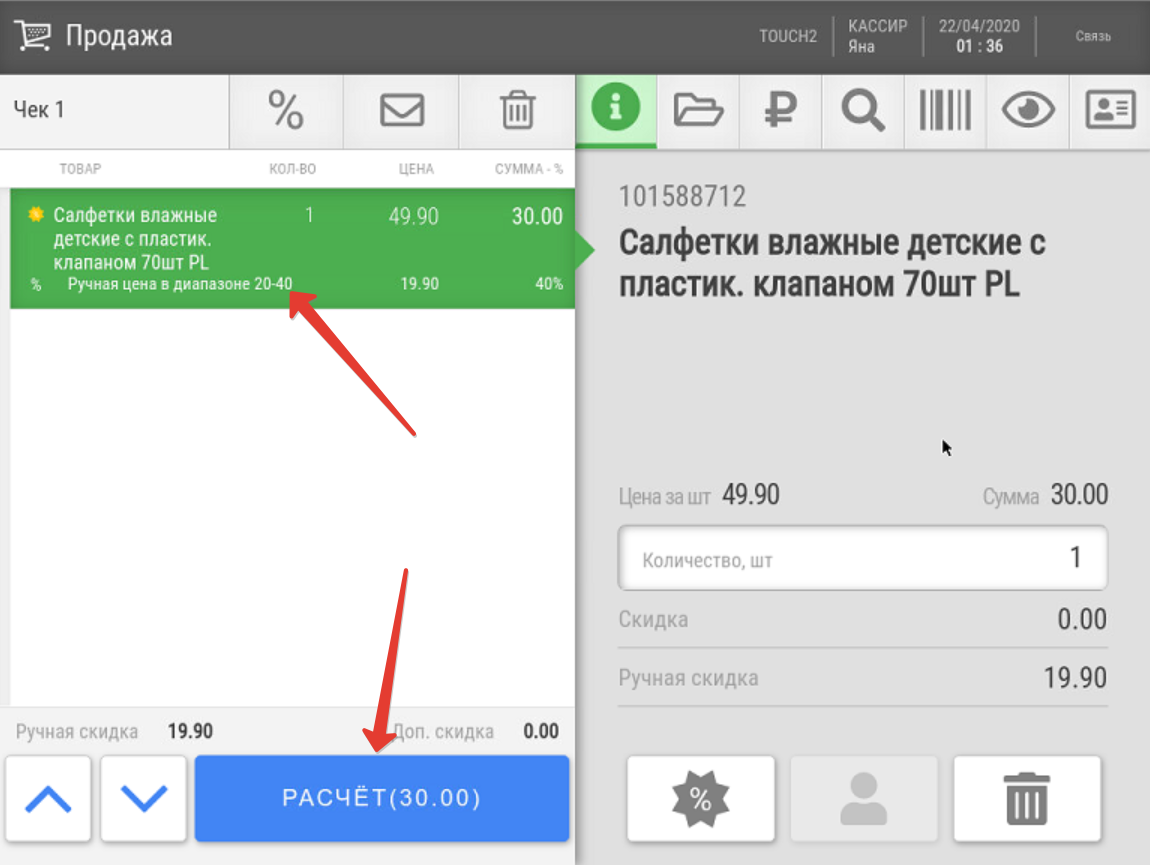The width and height of the screenshot is (1150, 865).
Task: Click the КАССИР Яна cashier label
Action: click(x=877, y=36)
